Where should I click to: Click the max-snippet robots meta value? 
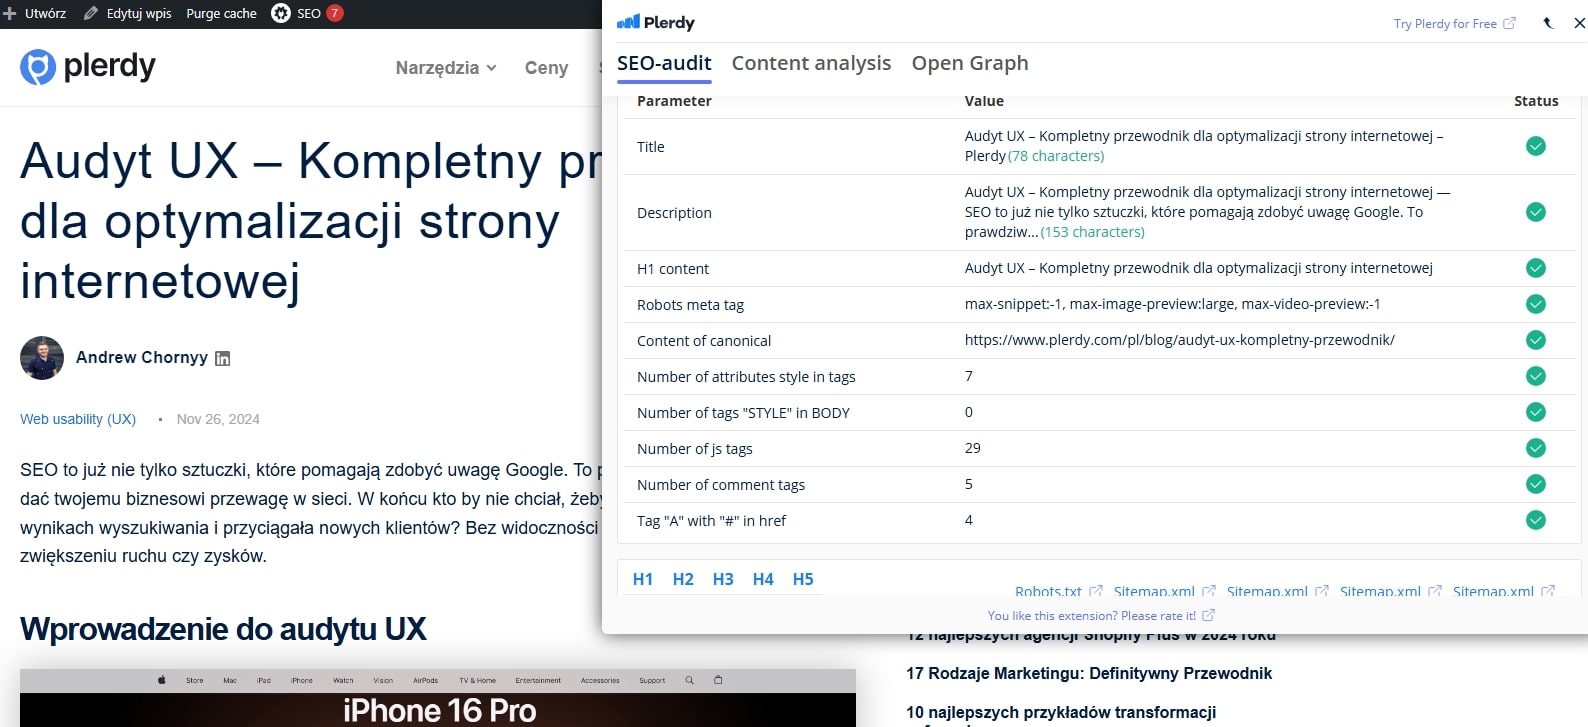point(1172,304)
